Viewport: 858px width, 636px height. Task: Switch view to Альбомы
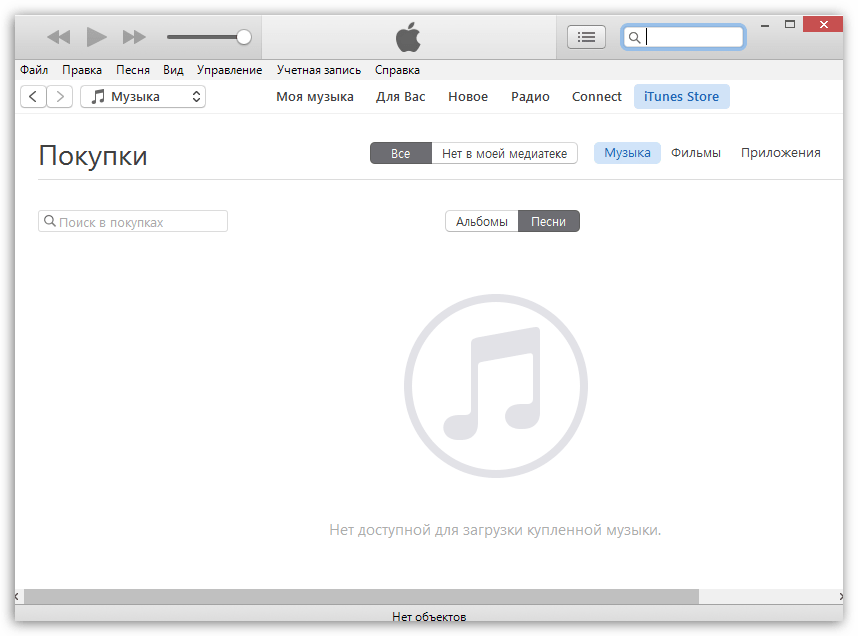[x=482, y=222]
